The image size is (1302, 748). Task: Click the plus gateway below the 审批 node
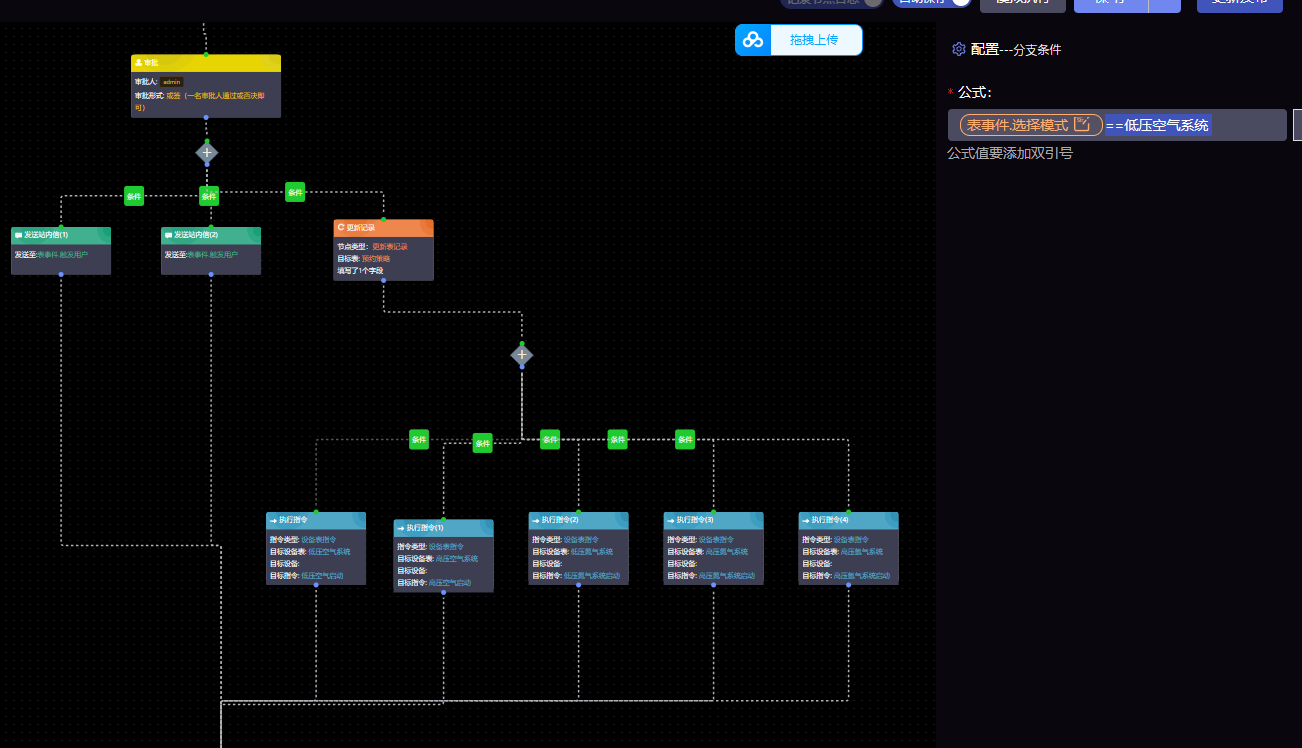tap(207, 153)
